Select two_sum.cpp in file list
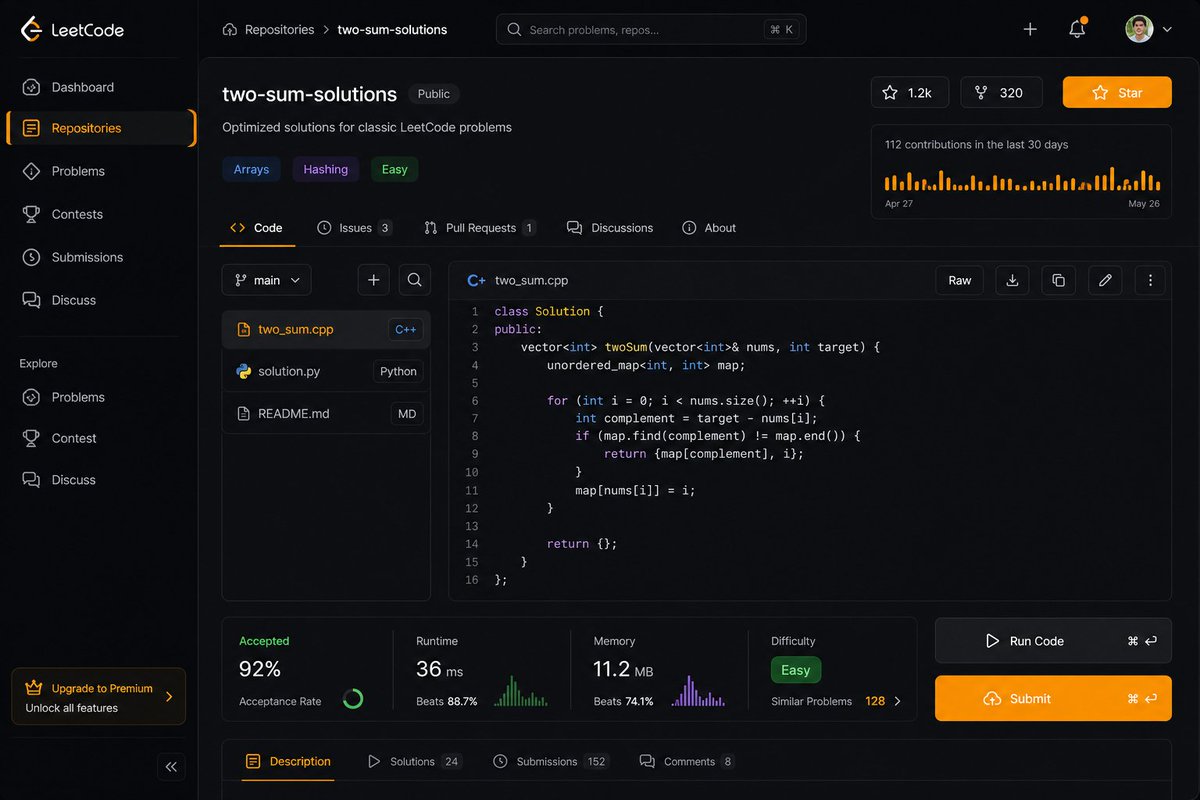The width and height of the screenshot is (1200, 800). tap(326, 329)
